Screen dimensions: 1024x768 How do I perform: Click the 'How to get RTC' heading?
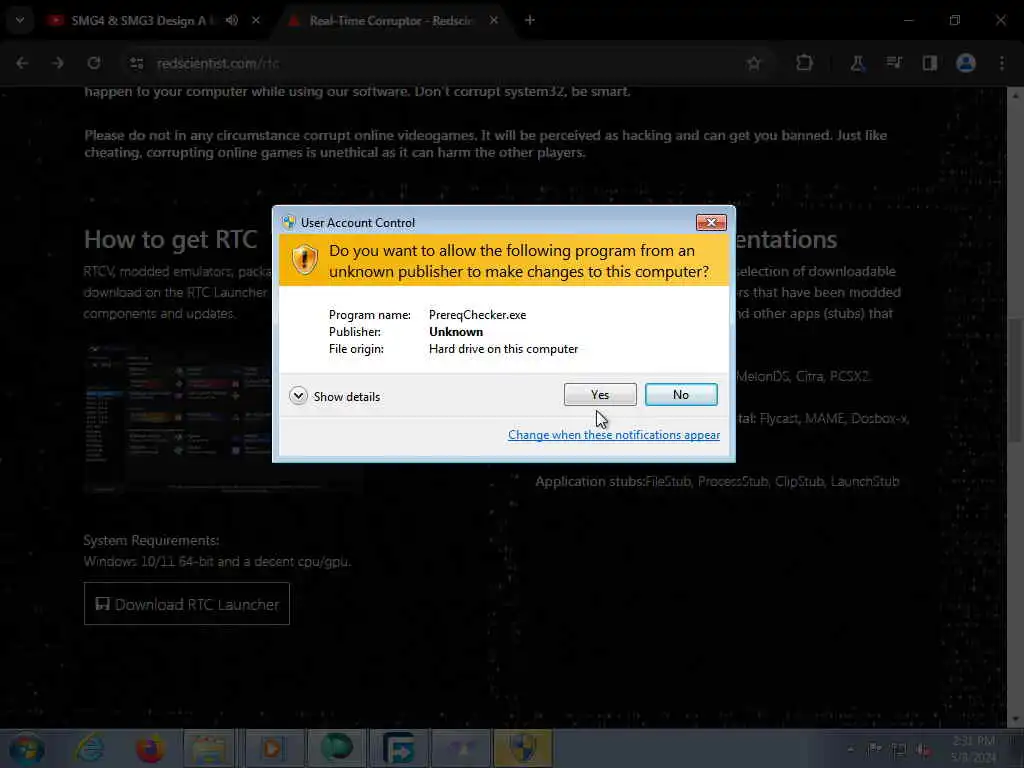pos(170,240)
